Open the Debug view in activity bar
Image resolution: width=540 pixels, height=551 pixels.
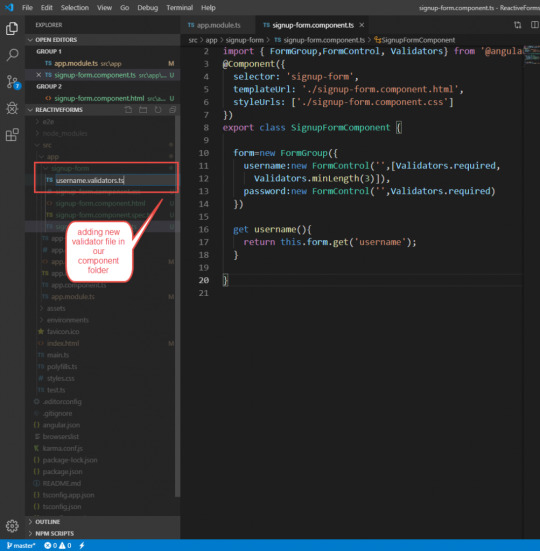pyautogui.click(x=12, y=108)
